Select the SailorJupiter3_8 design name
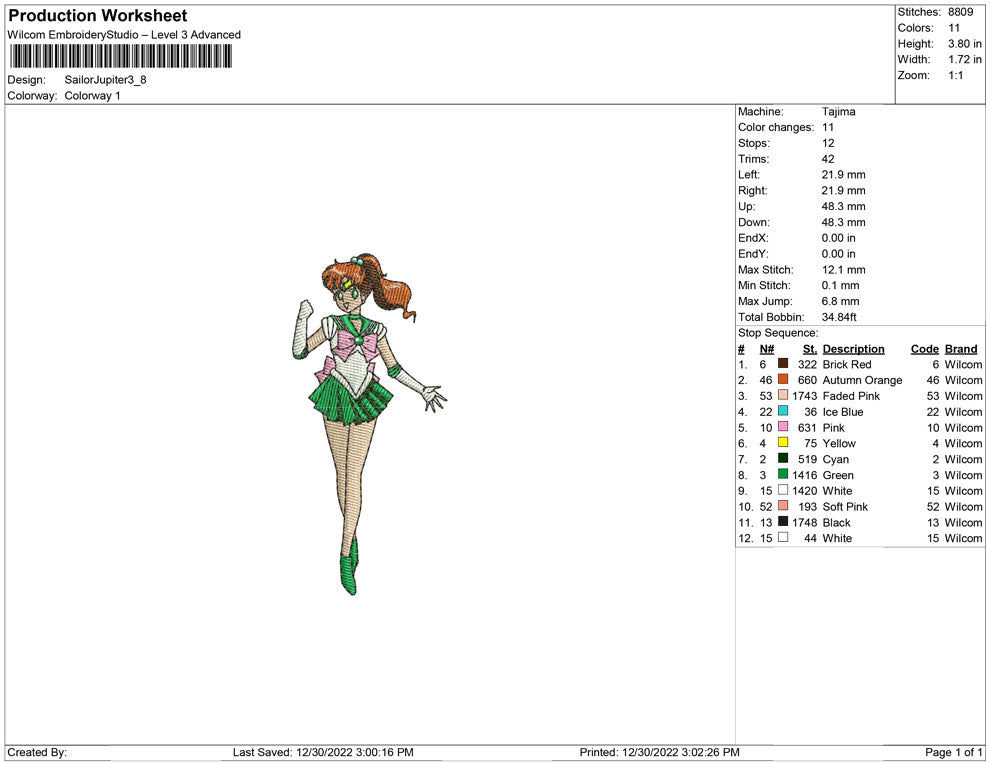Viewport: 990px width, 762px height. click(105, 79)
